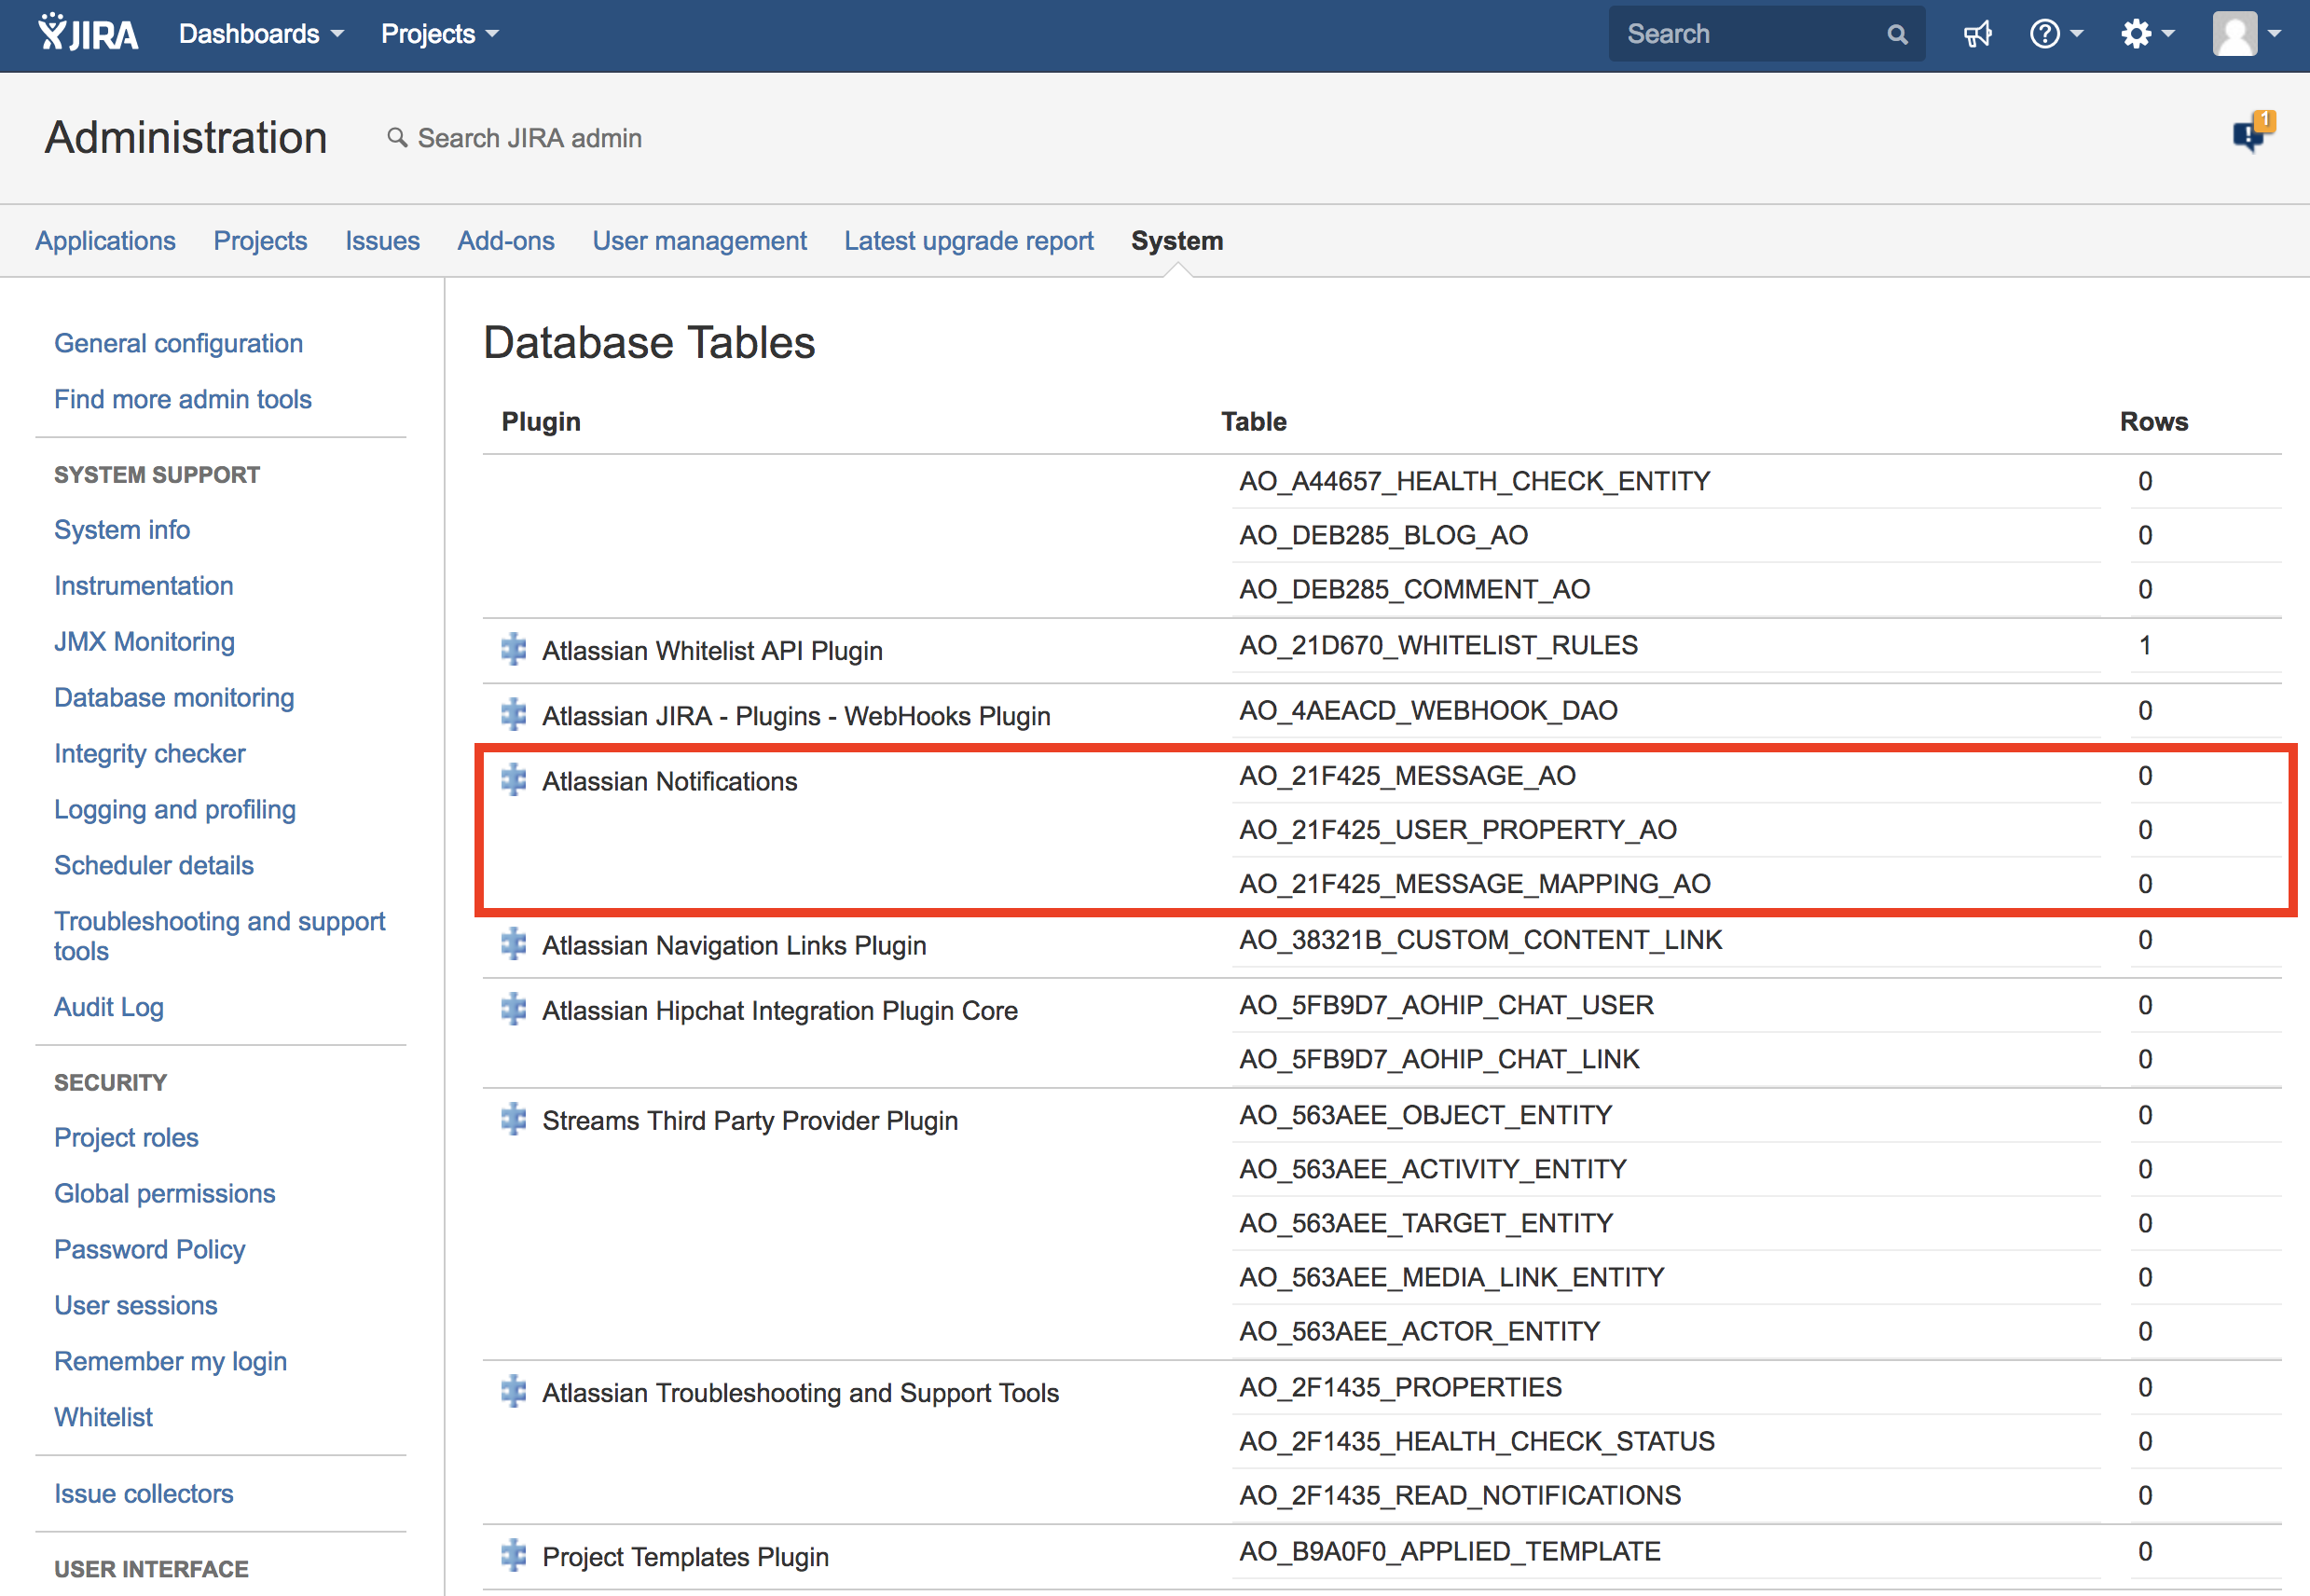Open announcements via the megaphone icon
Image resolution: width=2310 pixels, height=1596 pixels.
point(1977,33)
